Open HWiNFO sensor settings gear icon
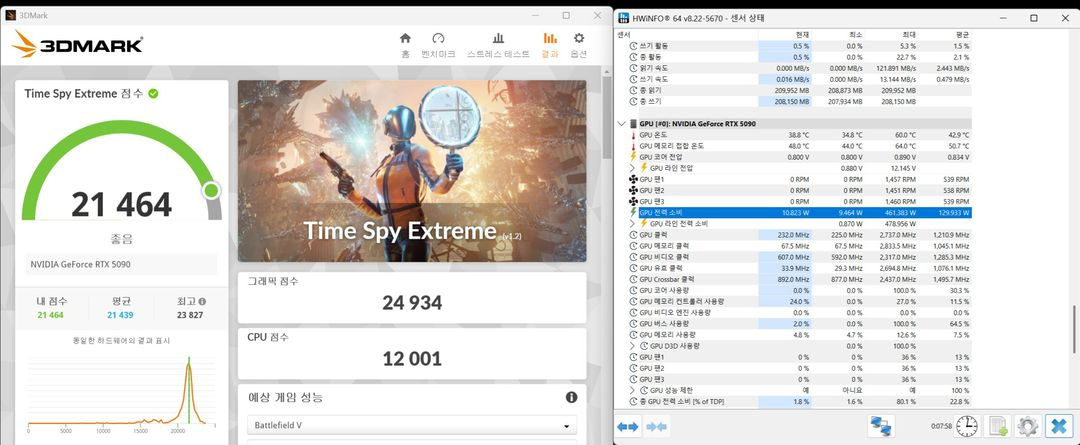The image size is (1080, 445). coord(1027,426)
